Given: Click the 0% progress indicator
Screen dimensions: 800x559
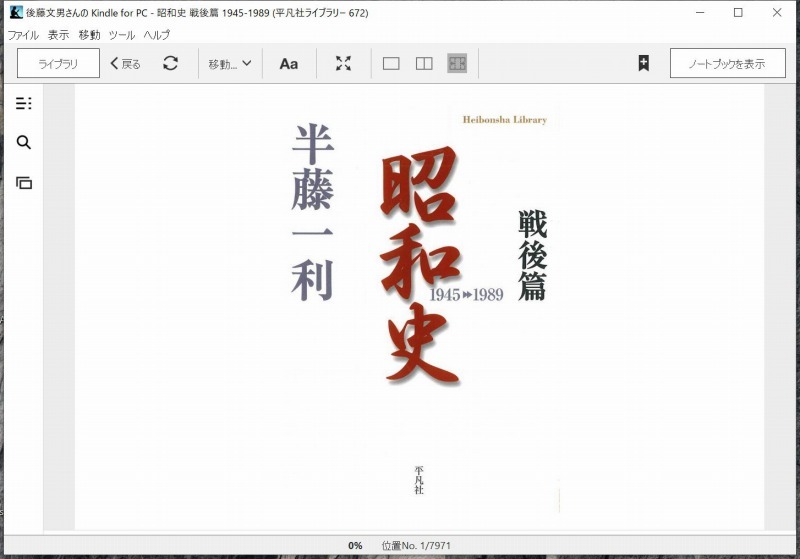Looking at the screenshot, I should [355, 546].
